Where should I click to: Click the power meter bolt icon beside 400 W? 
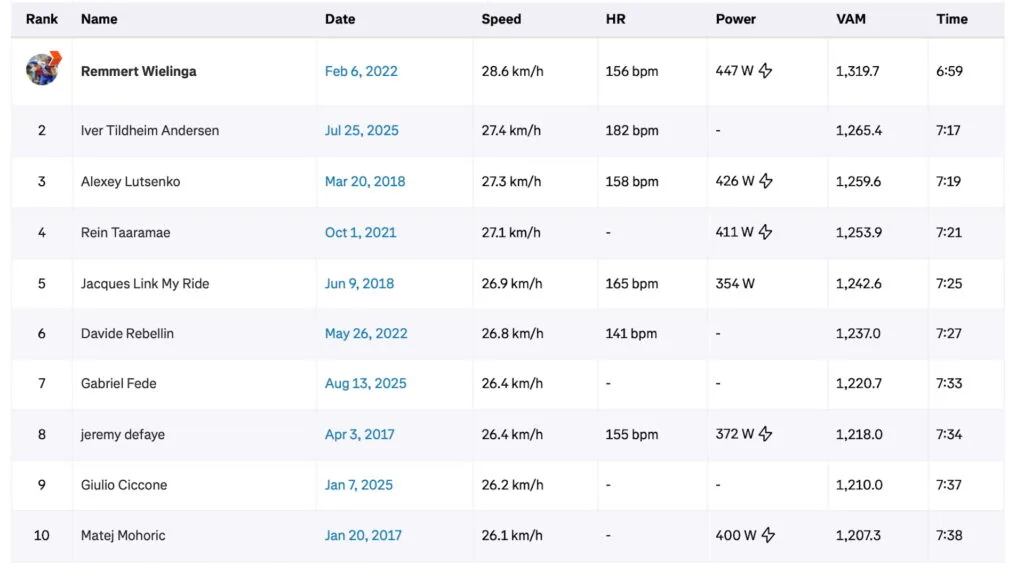(x=769, y=535)
